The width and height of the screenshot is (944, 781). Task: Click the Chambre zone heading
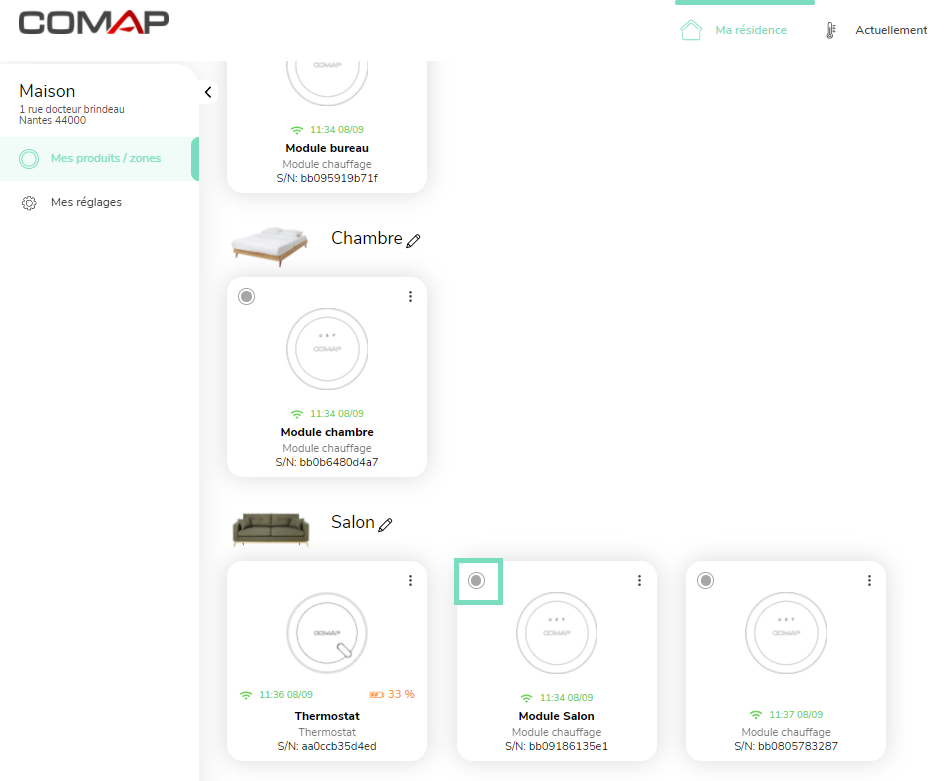(367, 238)
